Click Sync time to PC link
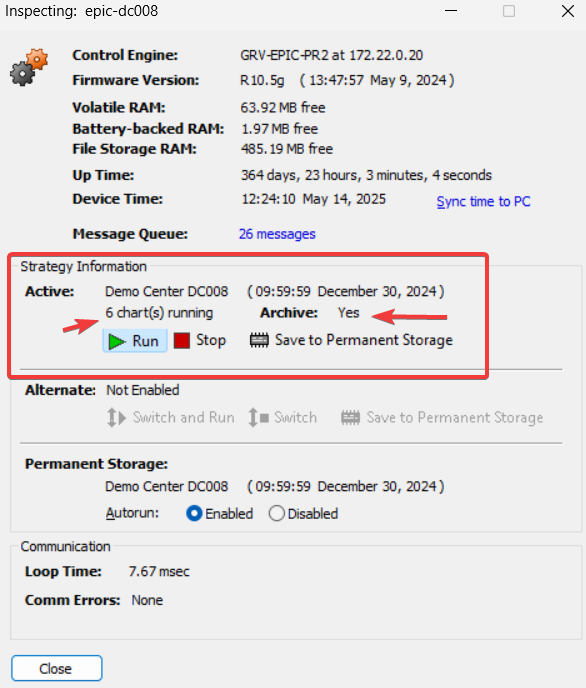 (483, 201)
